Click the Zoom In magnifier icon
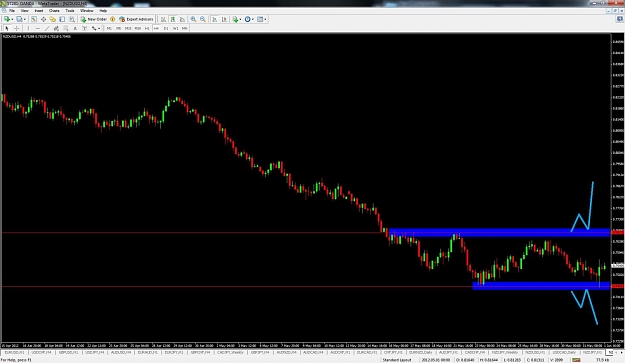This screenshot has width=625, height=363. [193, 19]
